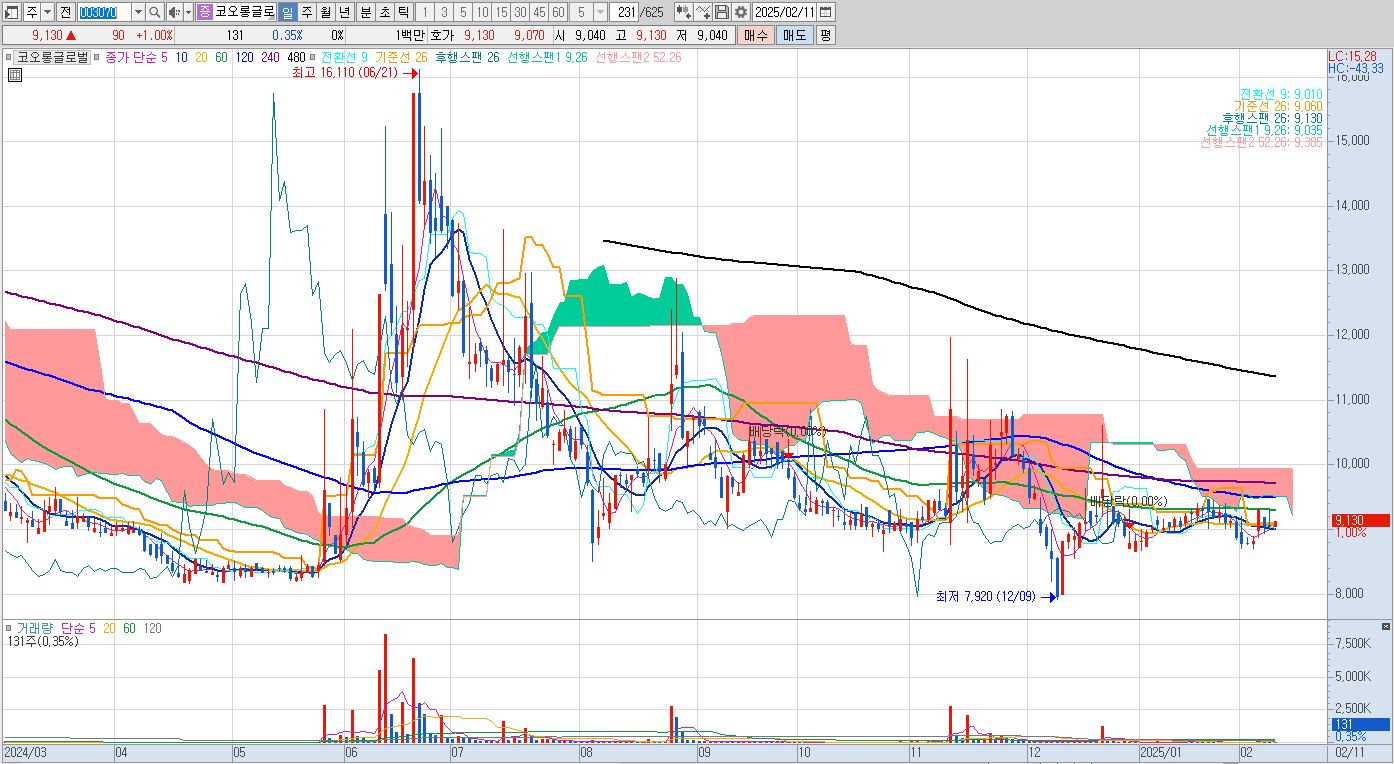The width and height of the screenshot is (1394, 764).
Task: Toggle the 주 weekly period button
Action: (x=306, y=12)
